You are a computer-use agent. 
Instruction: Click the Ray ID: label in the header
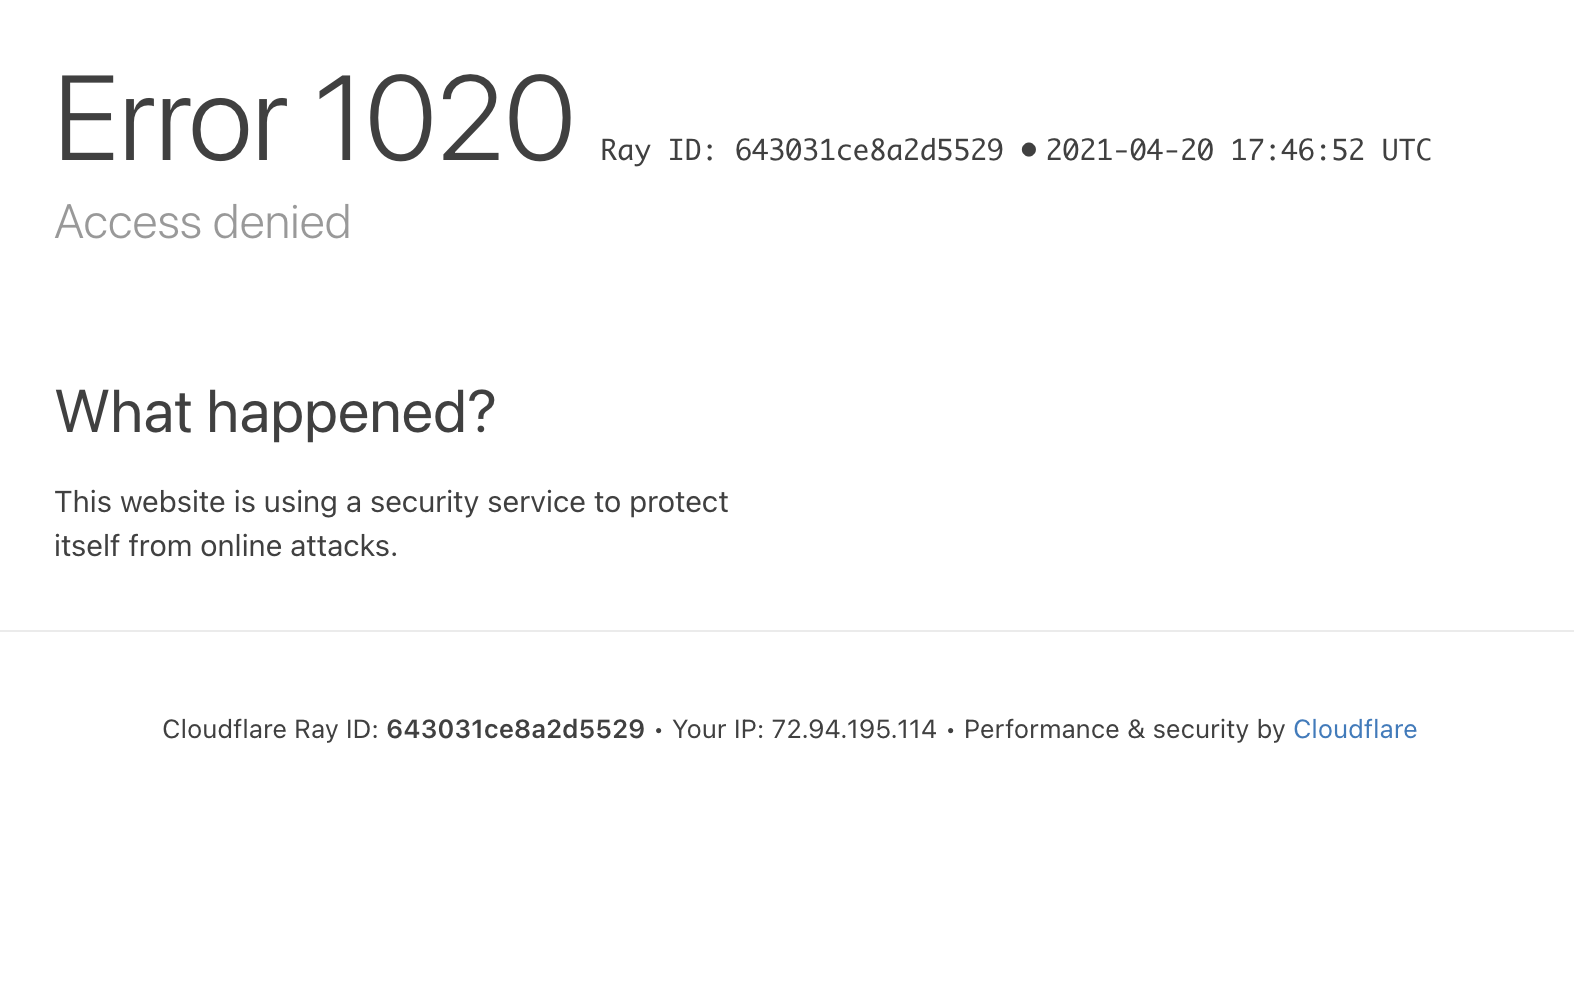(x=659, y=151)
